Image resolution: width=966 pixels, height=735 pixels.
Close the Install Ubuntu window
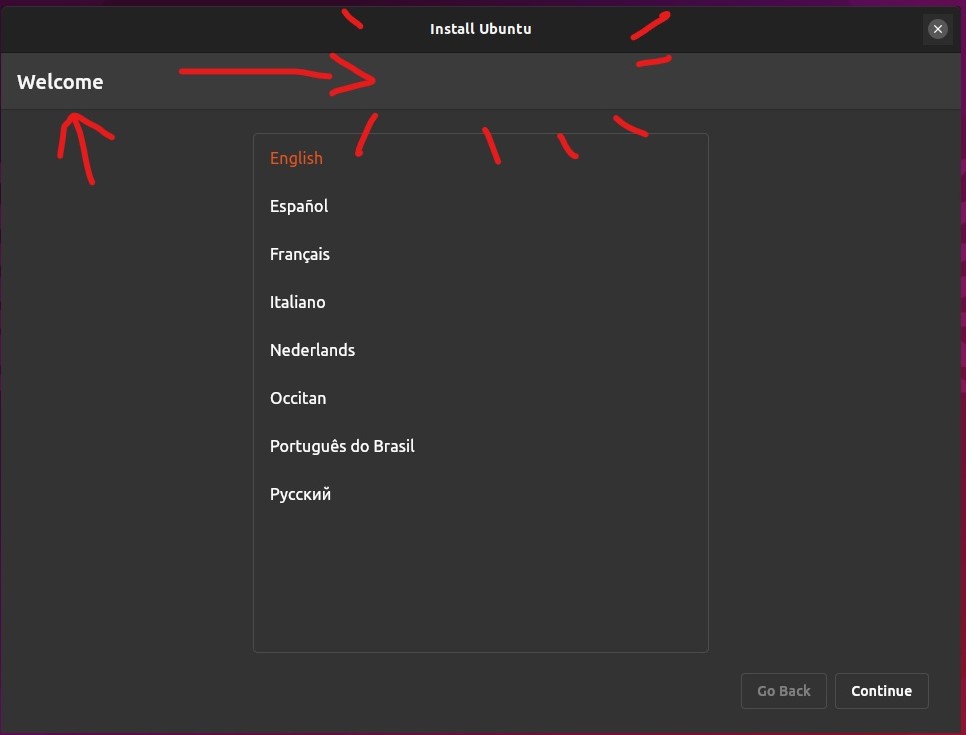coord(937,29)
